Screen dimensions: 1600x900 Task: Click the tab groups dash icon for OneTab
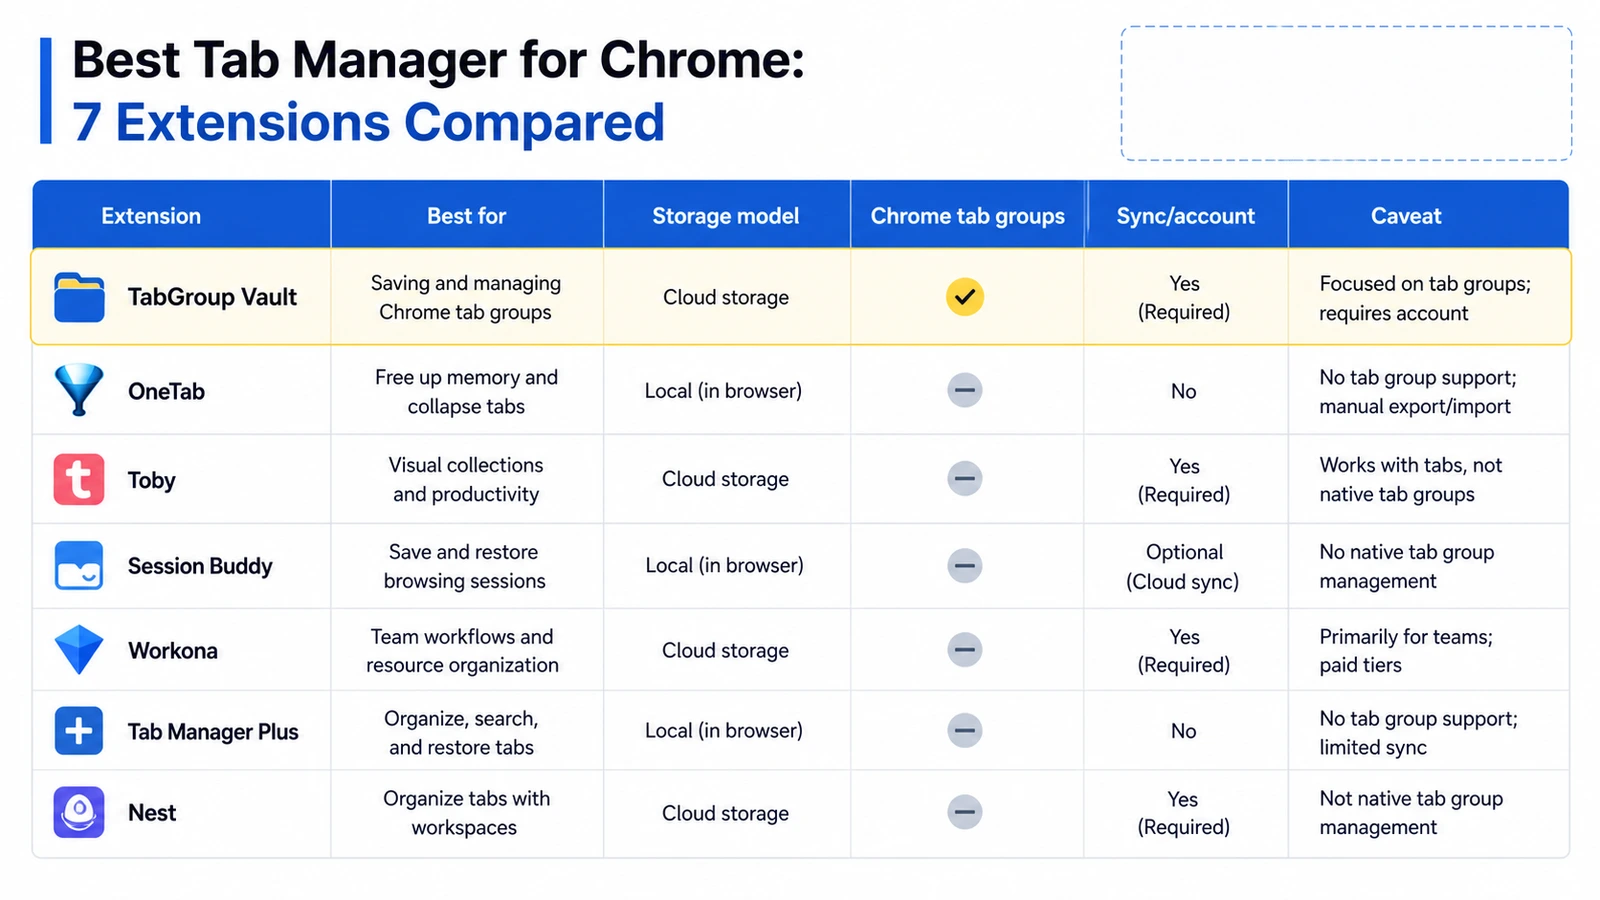(965, 390)
